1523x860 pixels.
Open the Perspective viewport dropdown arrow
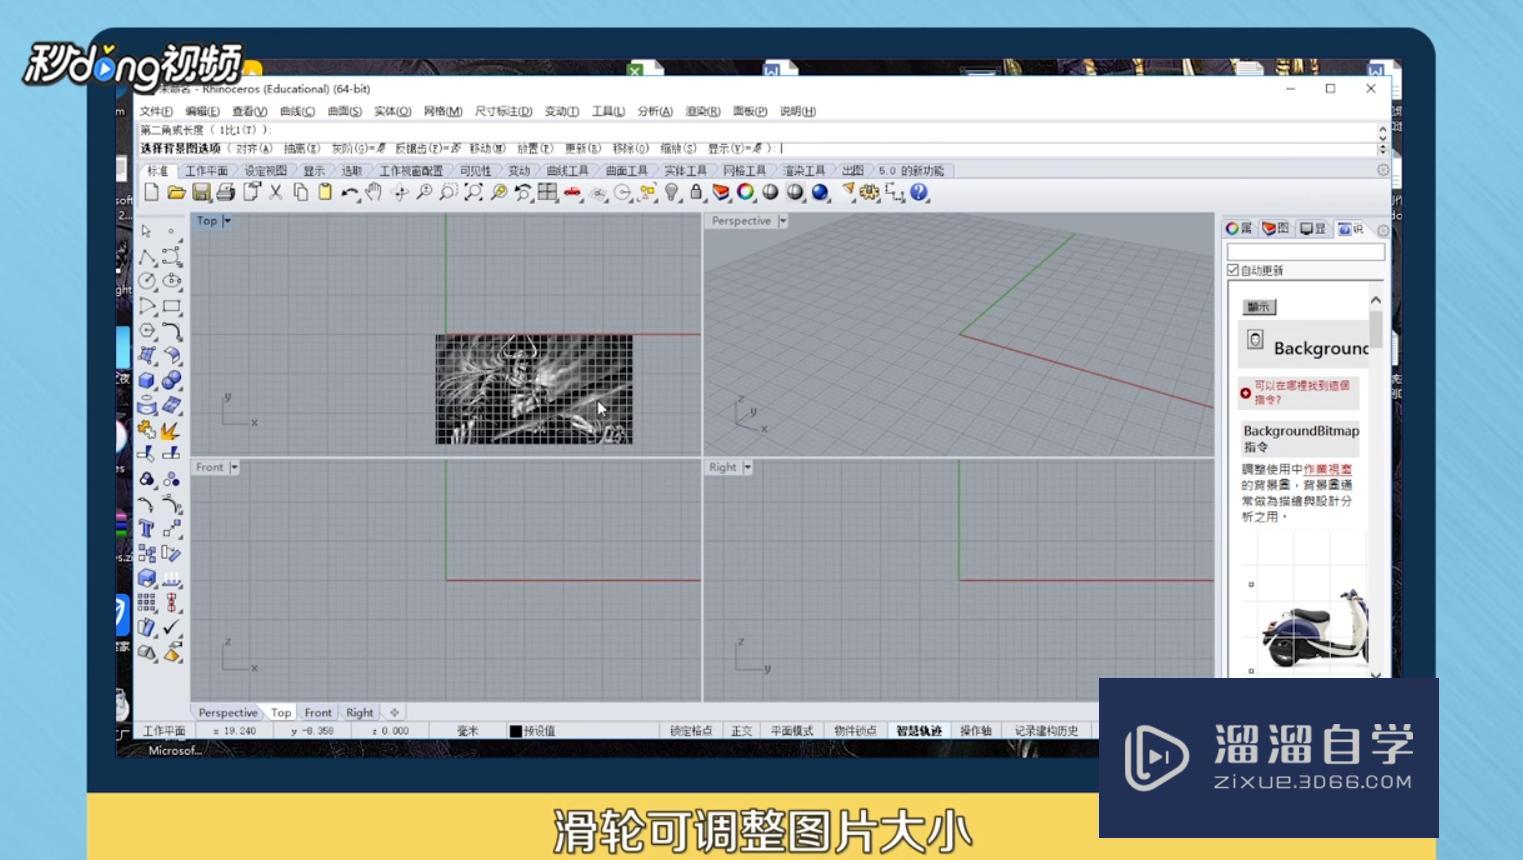tap(783, 221)
